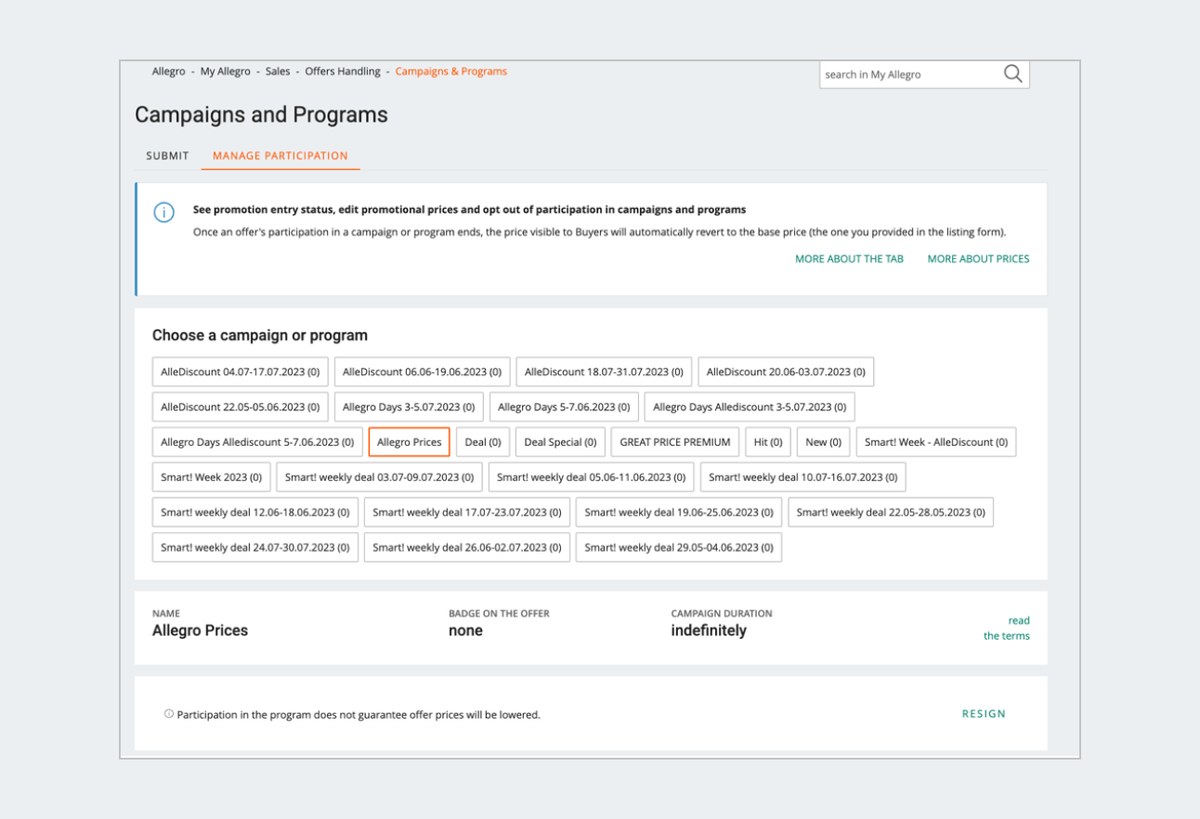Image resolution: width=1200 pixels, height=819 pixels.
Task: Choose Smart! weekly deal 29.05-04.06.2023
Action: pyautogui.click(x=679, y=547)
